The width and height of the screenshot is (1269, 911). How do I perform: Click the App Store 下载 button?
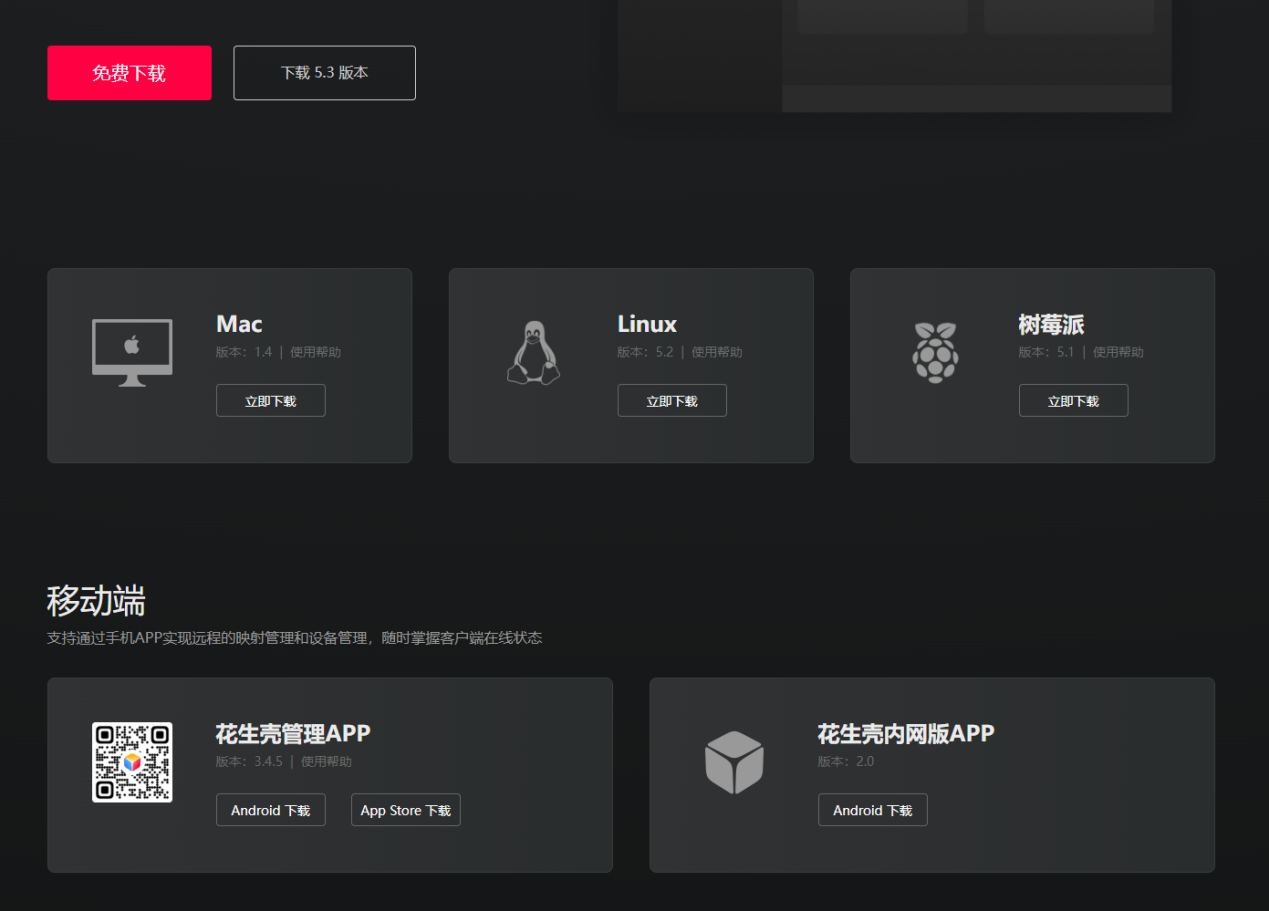(406, 810)
